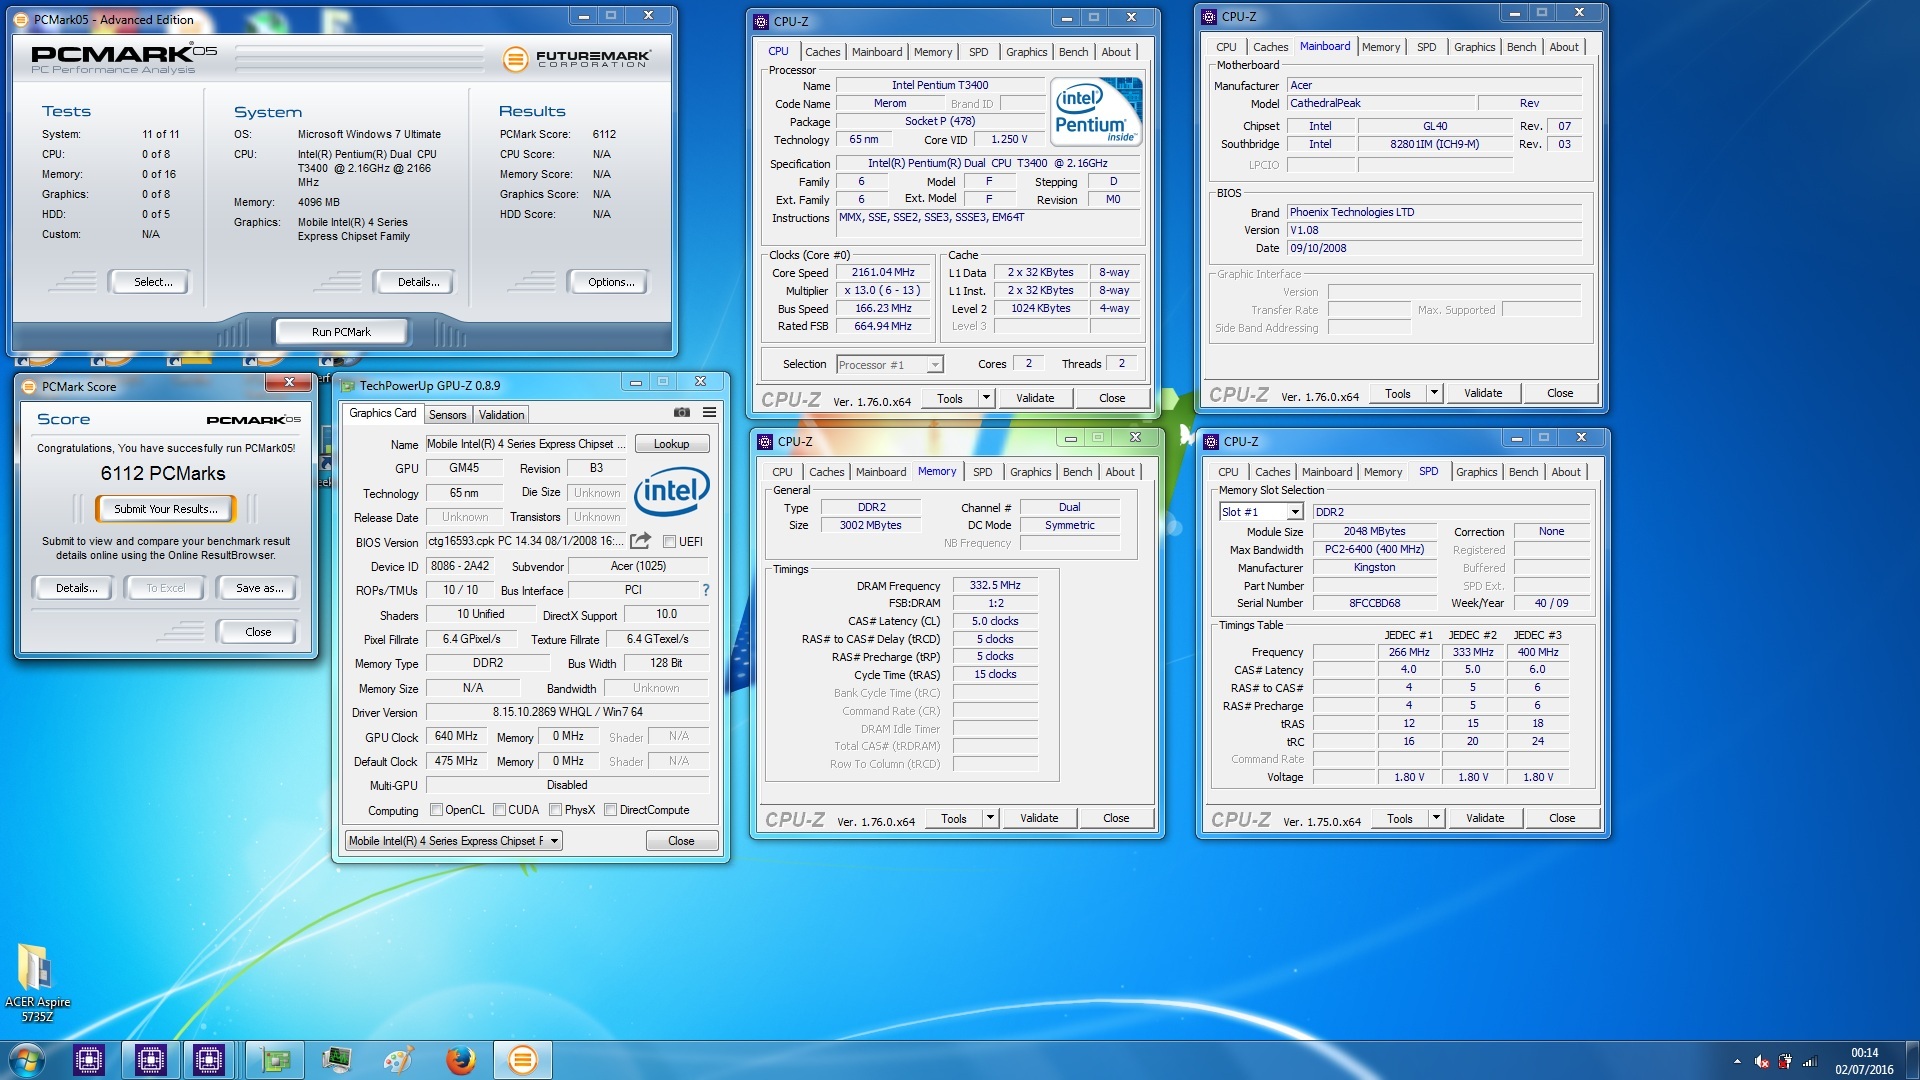Image resolution: width=1920 pixels, height=1080 pixels.
Task: Click the BIOS date 09/10/2008
Action: (x=1317, y=248)
